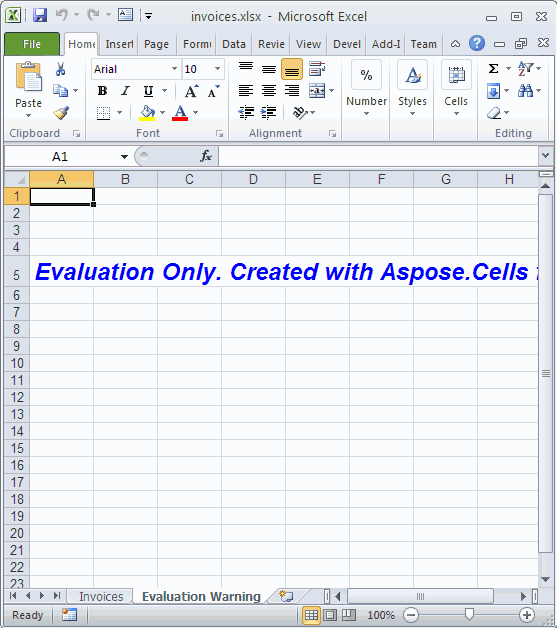Click the Insert Function fx icon
Image resolution: width=557 pixels, height=628 pixels.
pos(206,156)
